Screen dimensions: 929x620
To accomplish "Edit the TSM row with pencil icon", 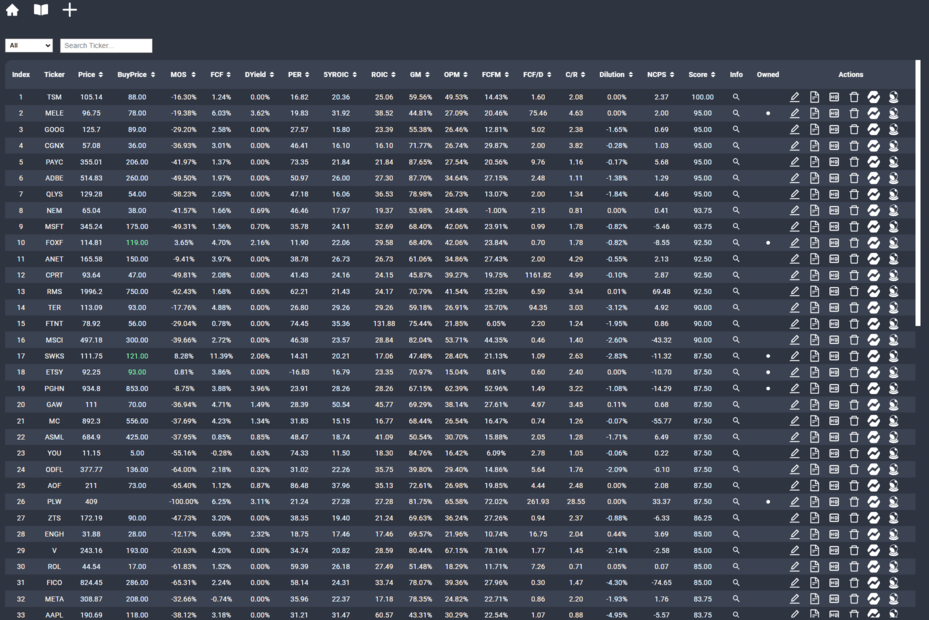I will point(795,97).
